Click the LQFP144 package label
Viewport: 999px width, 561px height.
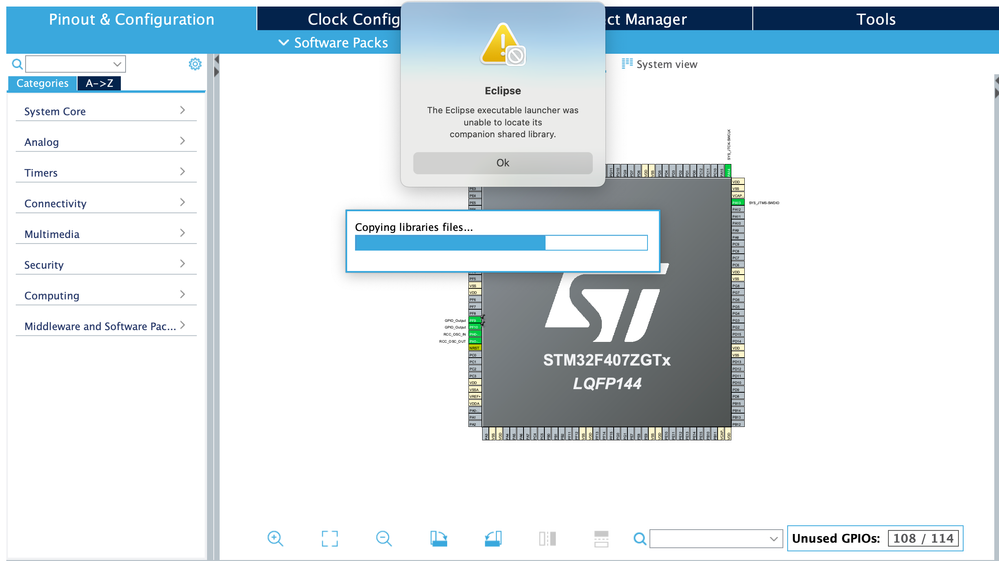pos(607,383)
